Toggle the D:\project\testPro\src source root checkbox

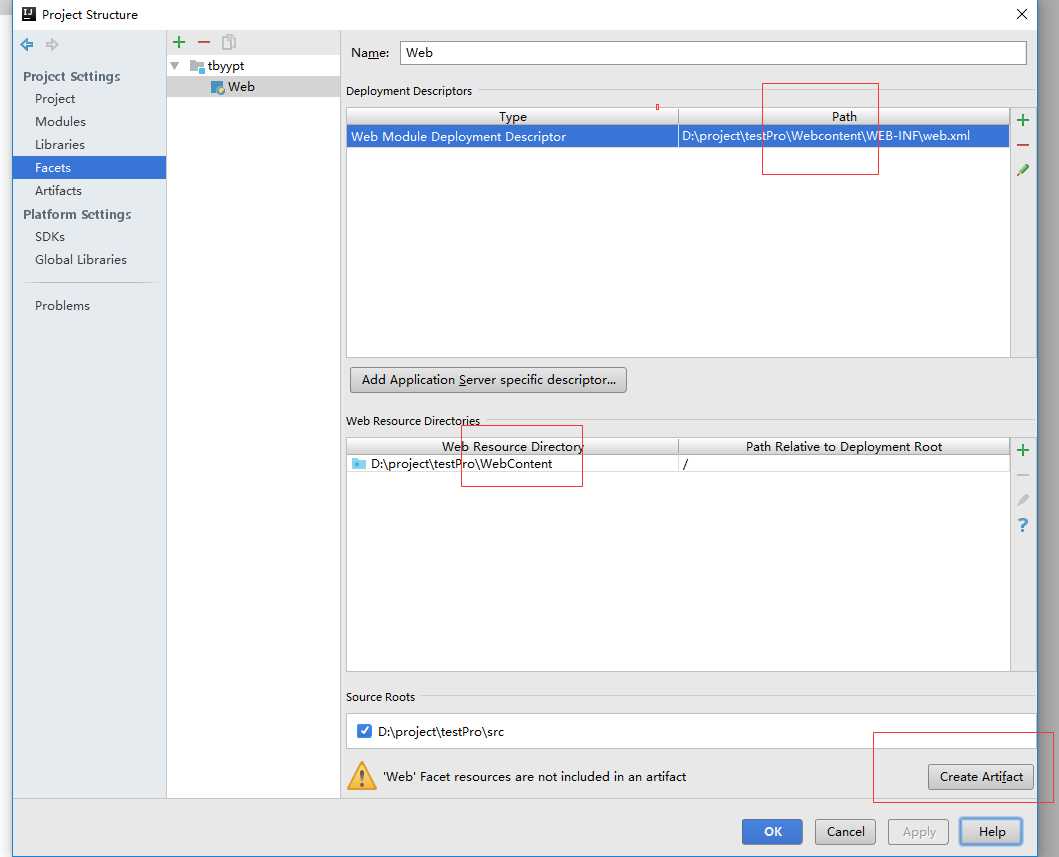point(364,731)
